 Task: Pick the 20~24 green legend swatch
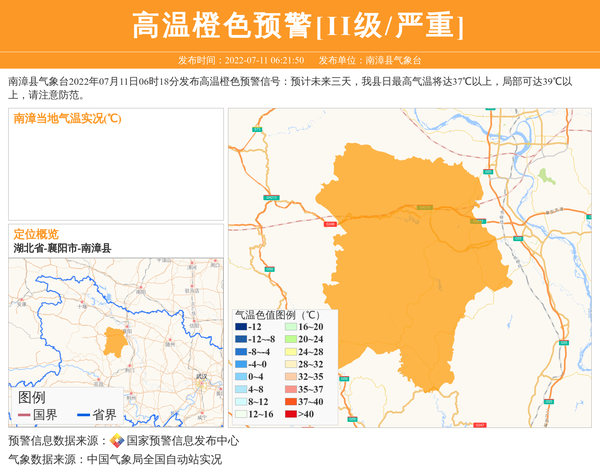click(291, 340)
